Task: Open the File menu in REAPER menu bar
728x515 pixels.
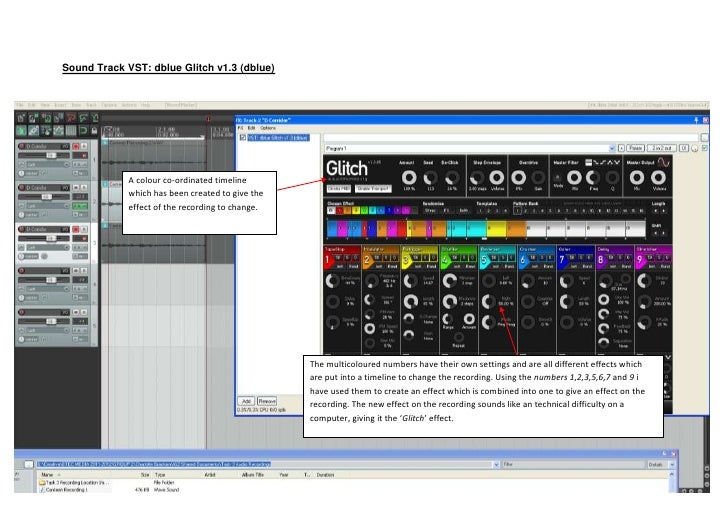Action: pyautogui.click(x=20, y=105)
